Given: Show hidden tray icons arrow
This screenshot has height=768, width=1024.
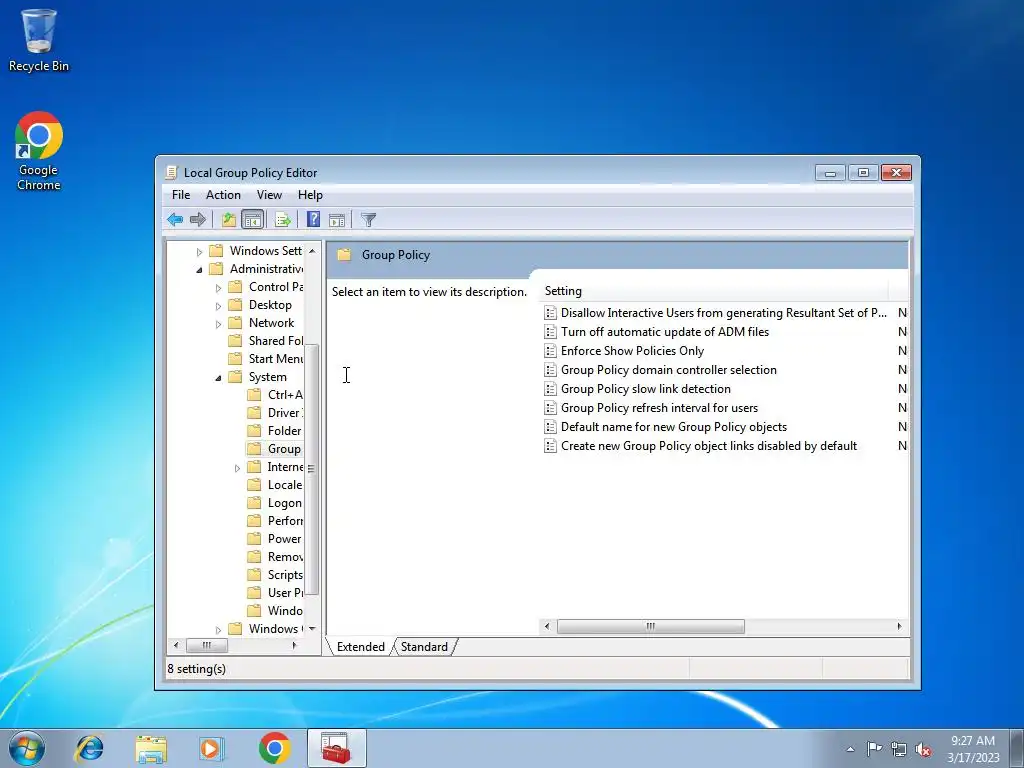Looking at the screenshot, I should tap(850, 749).
